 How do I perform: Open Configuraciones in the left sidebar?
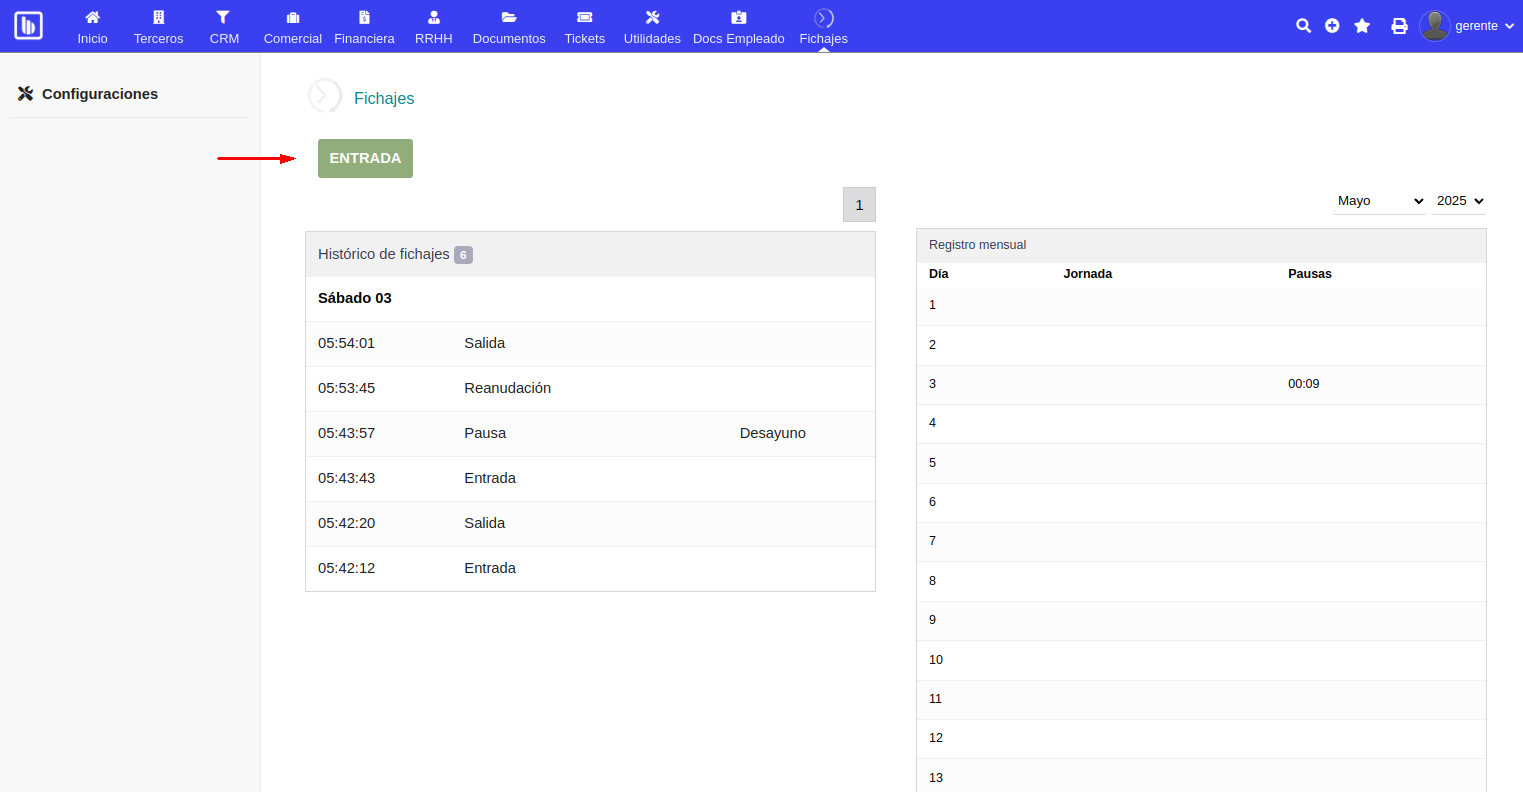(99, 94)
